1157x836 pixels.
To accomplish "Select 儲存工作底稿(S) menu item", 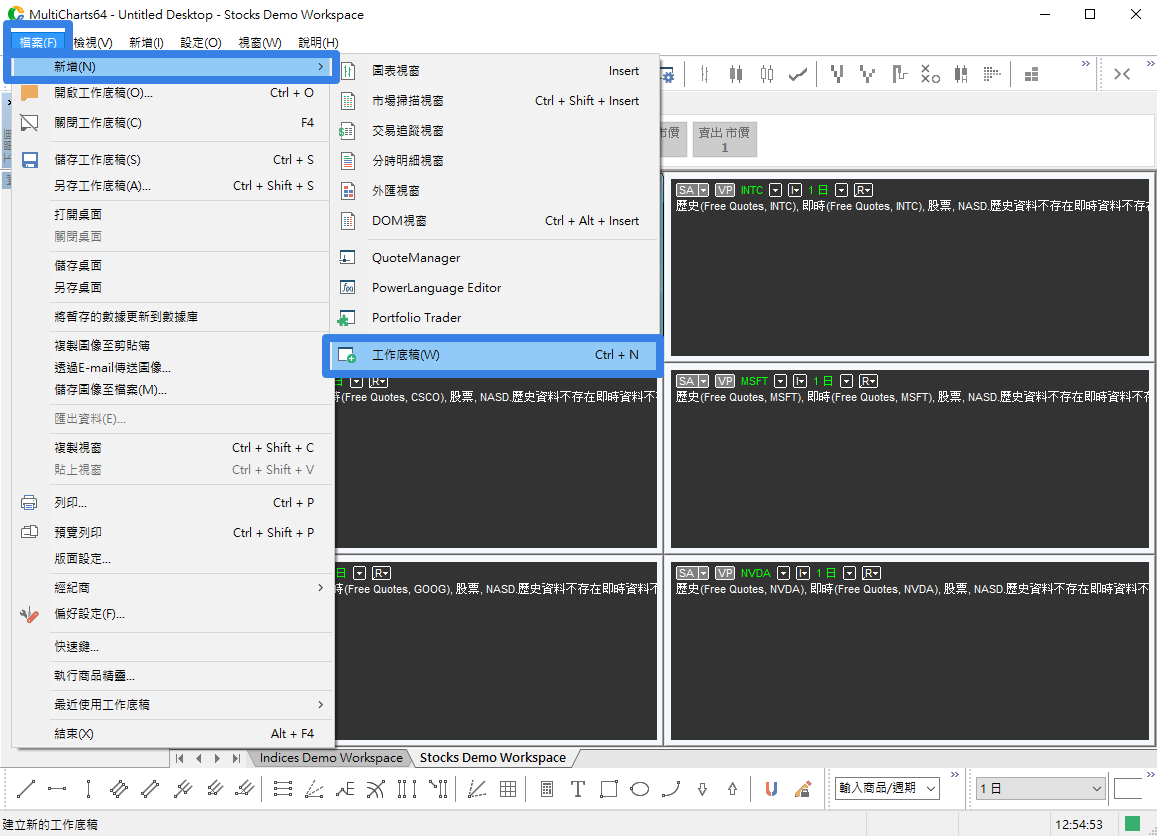I will point(173,159).
